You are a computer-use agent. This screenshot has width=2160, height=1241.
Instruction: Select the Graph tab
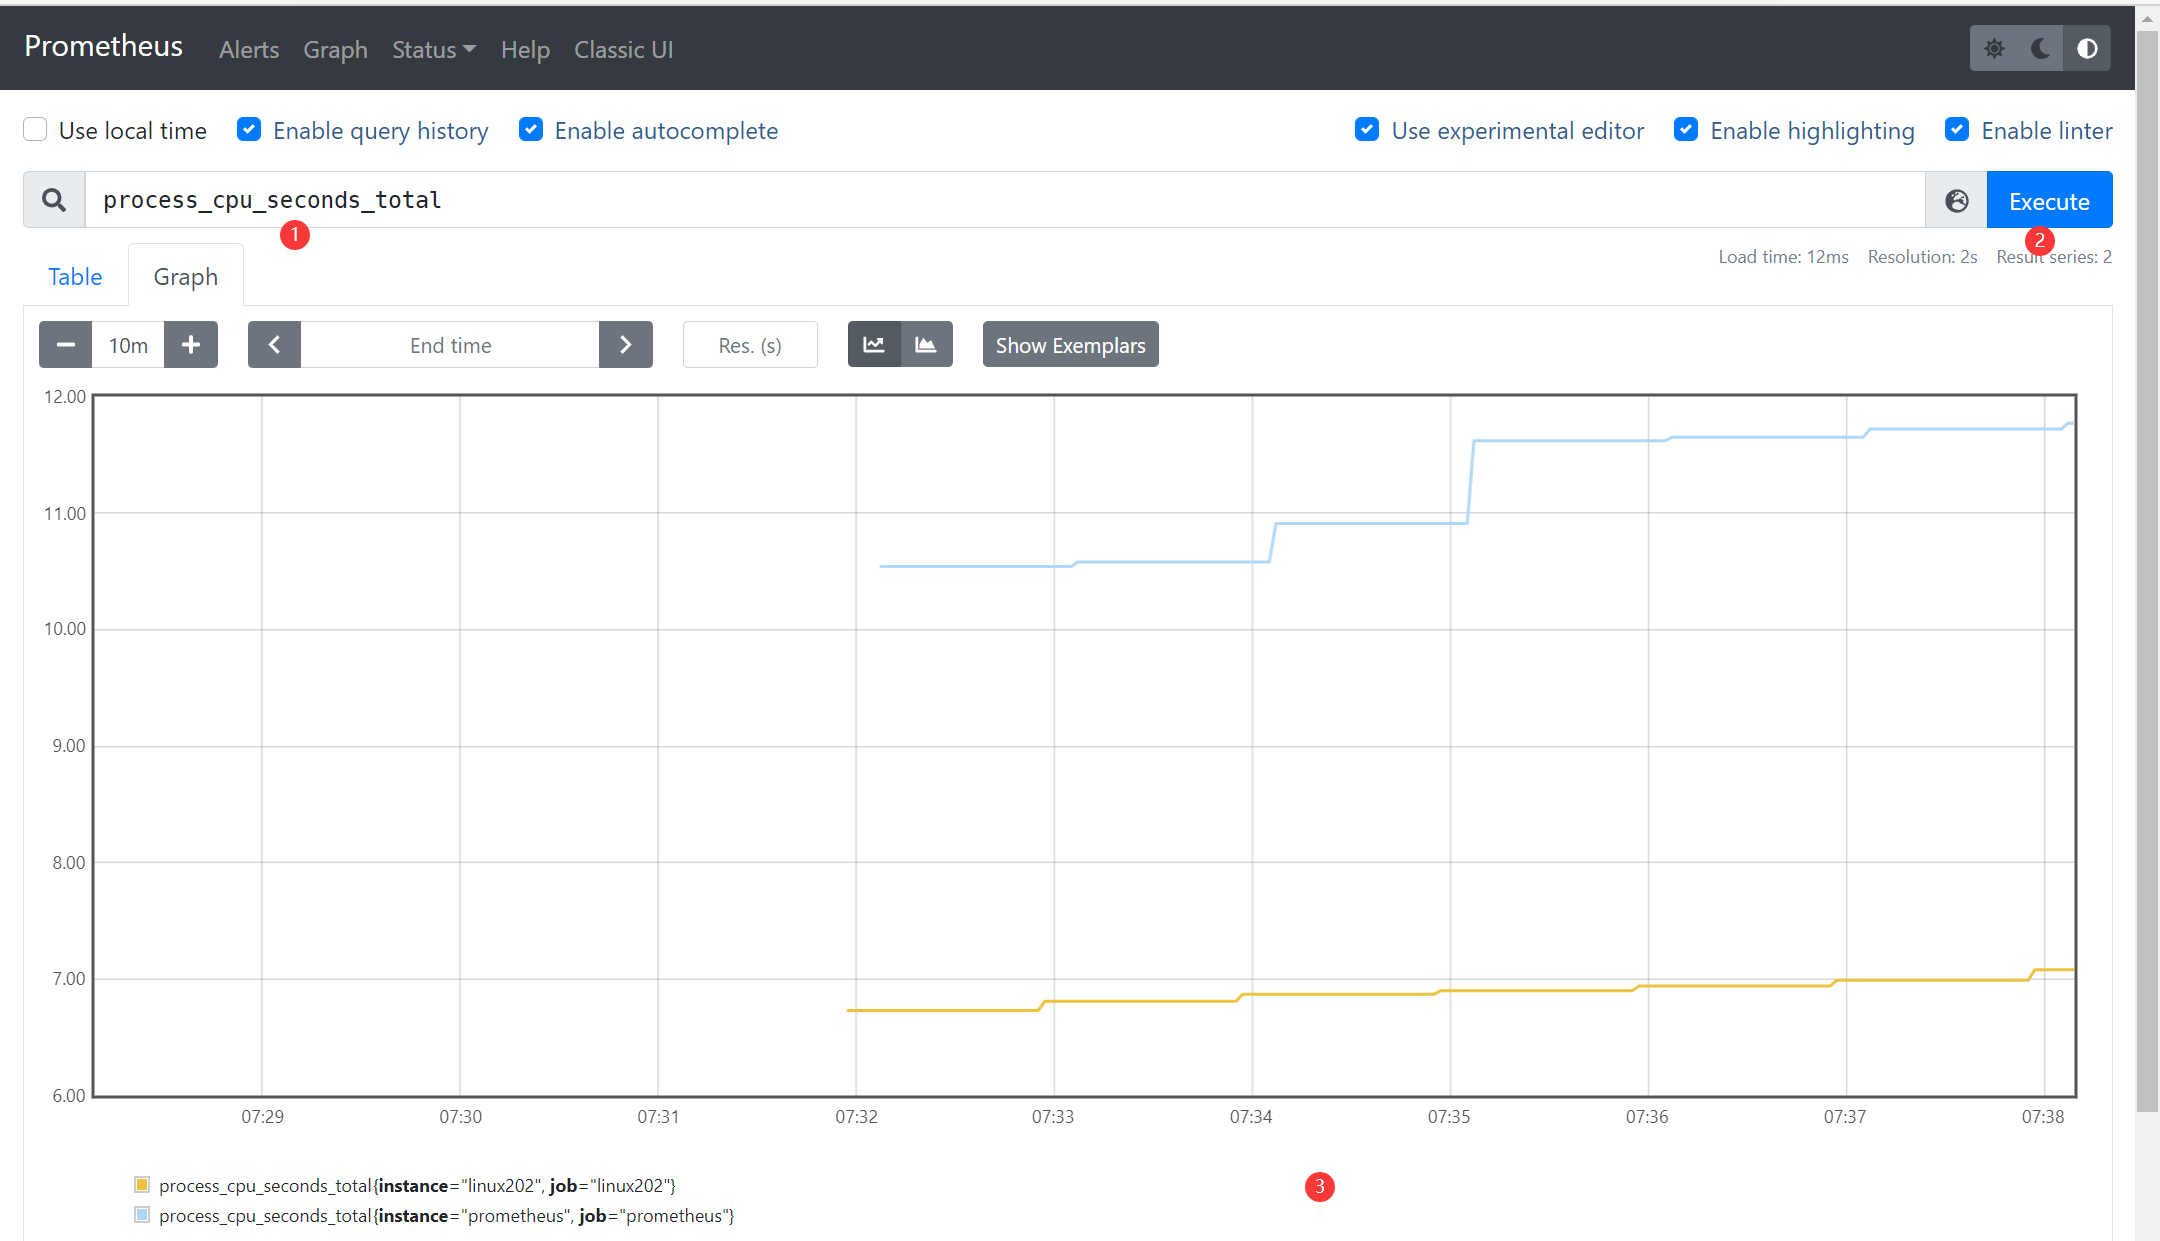[x=186, y=277]
